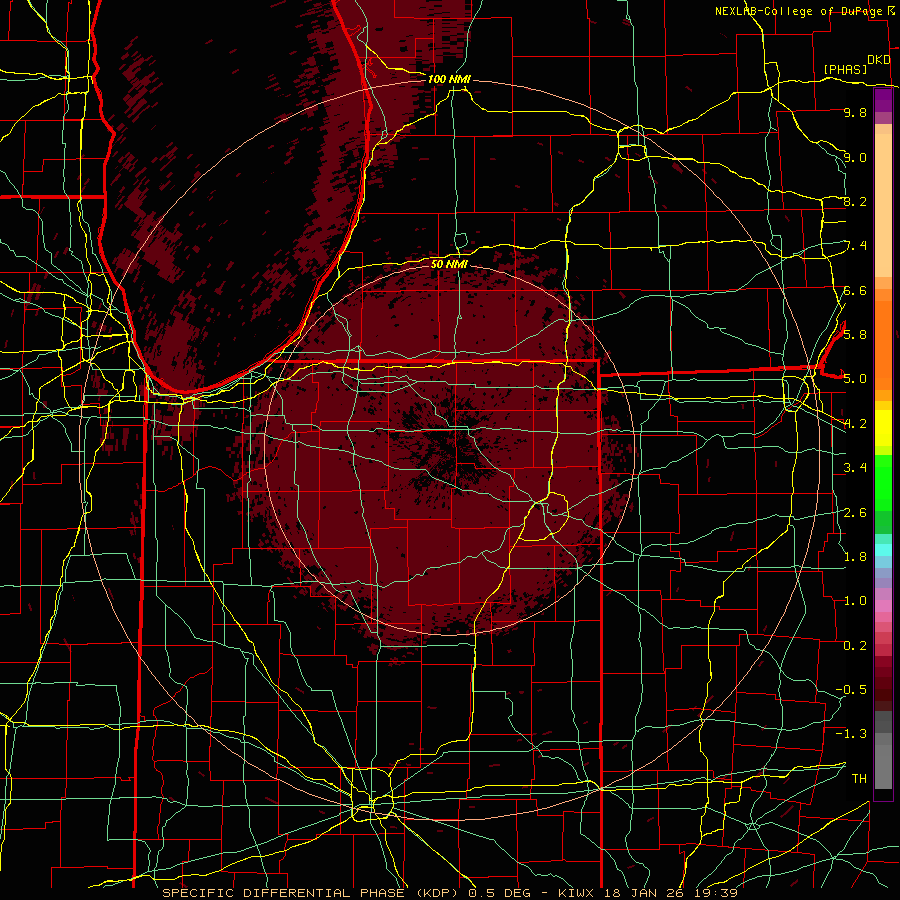Image resolution: width=900 pixels, height=900 pixels.
Task: Click the 9.8 scale value
Action: tap(855, 112)
